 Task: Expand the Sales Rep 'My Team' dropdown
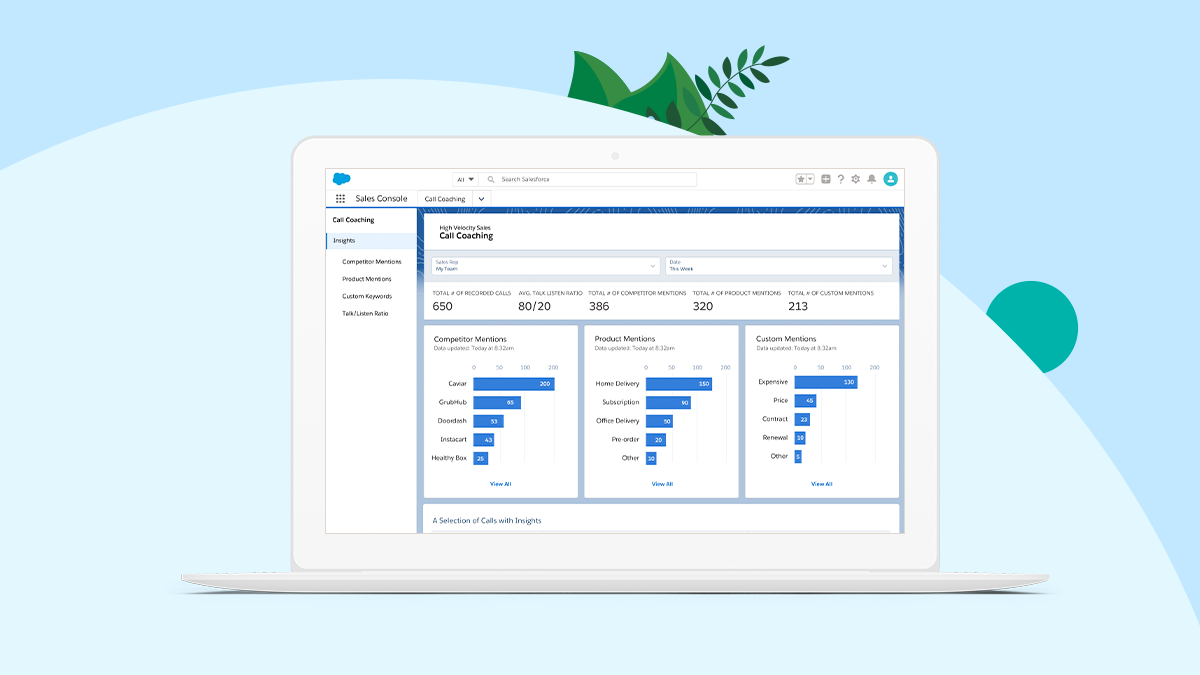546,266
